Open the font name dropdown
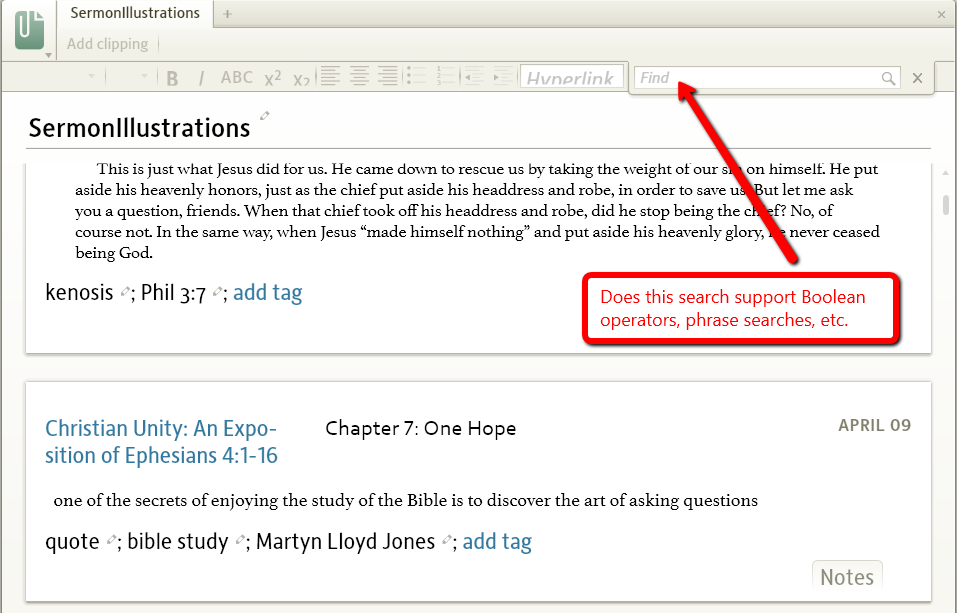 [x=92, y=76]
